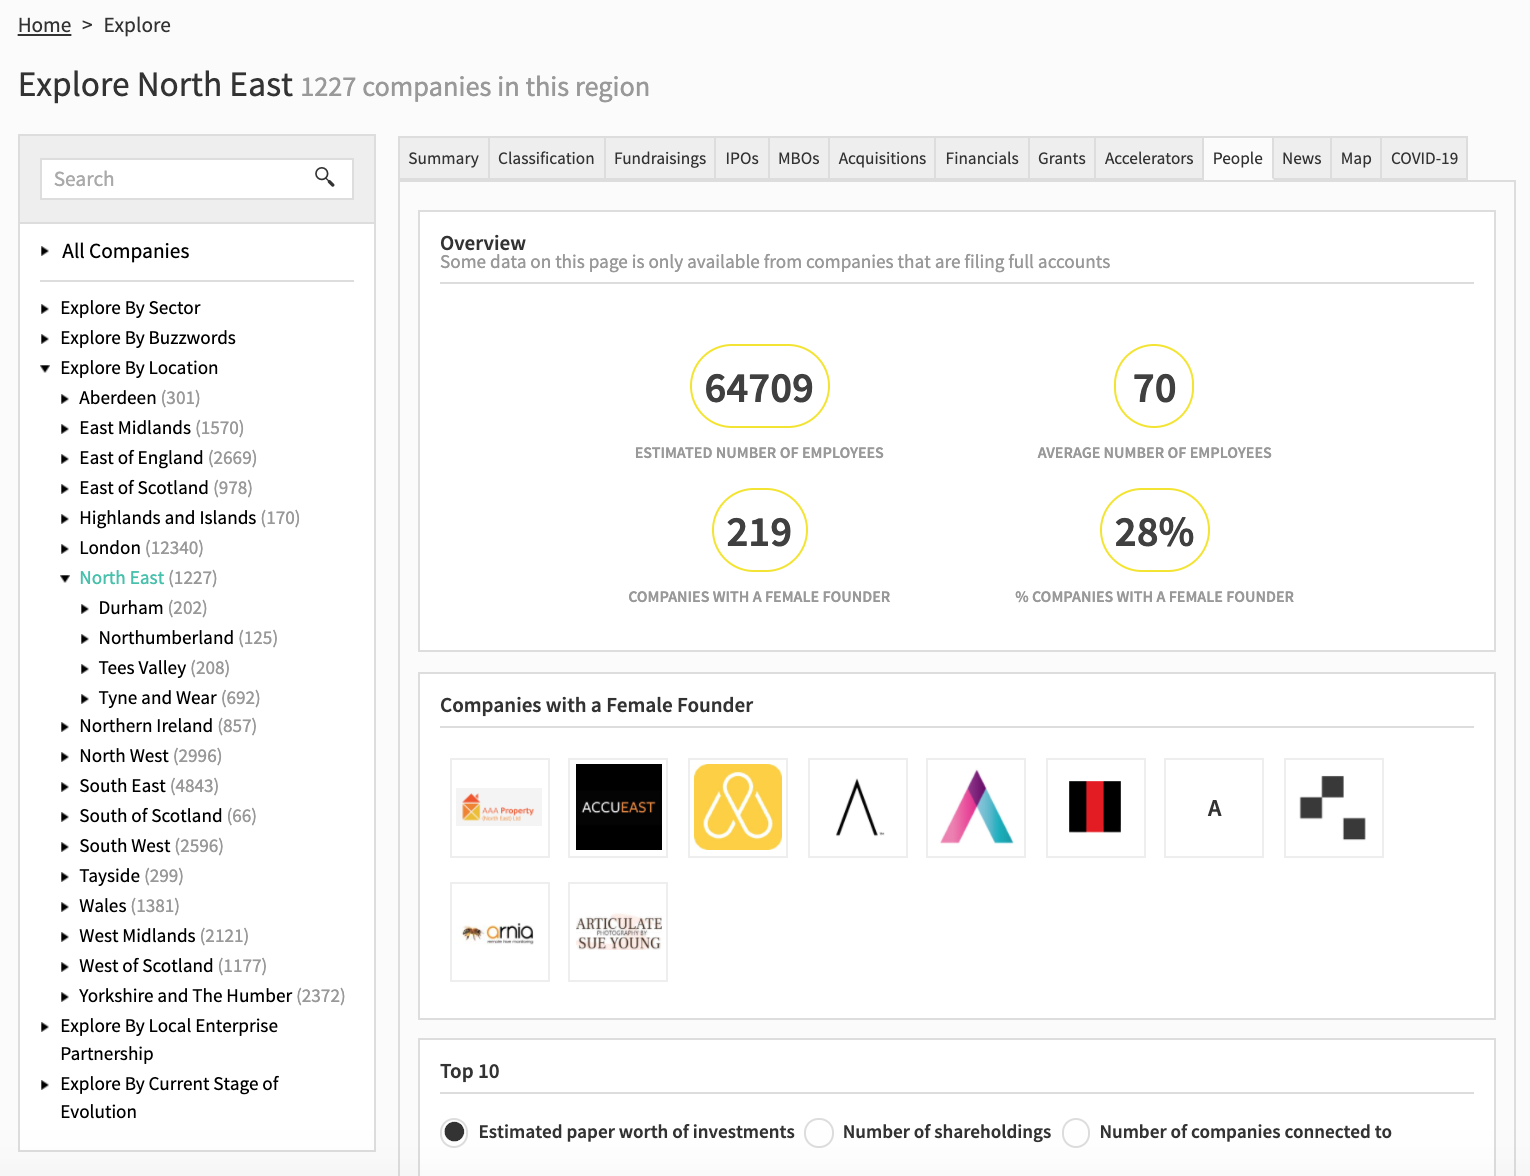Open the COVID-19 tab
Viewport: 1530px width, 1176px height.
coord(1423,159)
